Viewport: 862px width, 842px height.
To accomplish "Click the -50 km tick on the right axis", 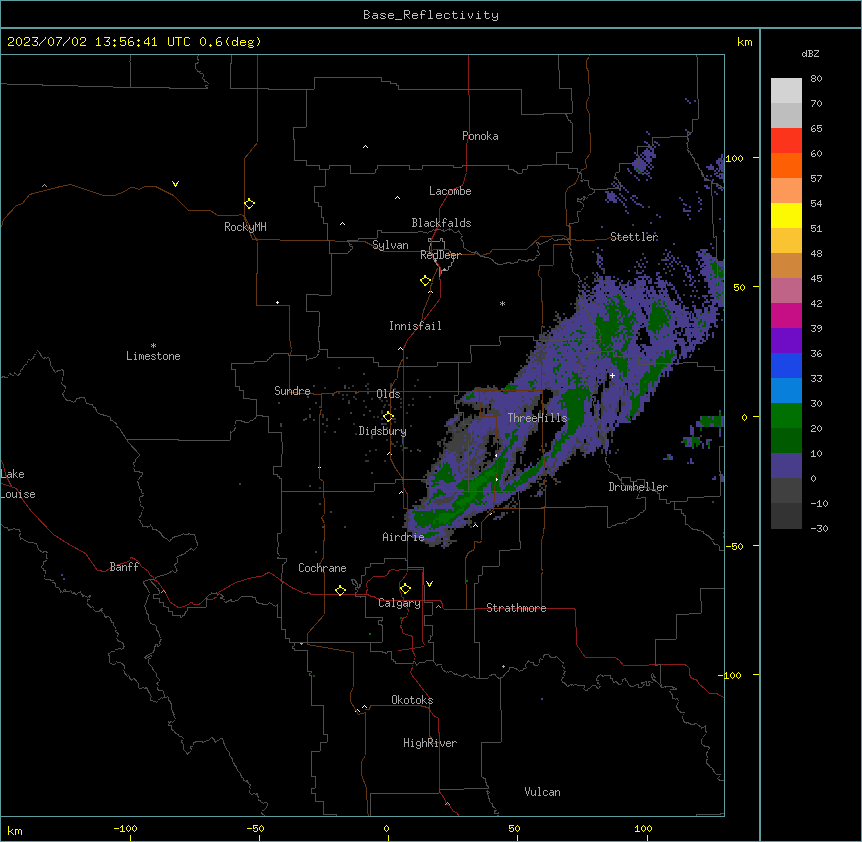I will point(734,546).
